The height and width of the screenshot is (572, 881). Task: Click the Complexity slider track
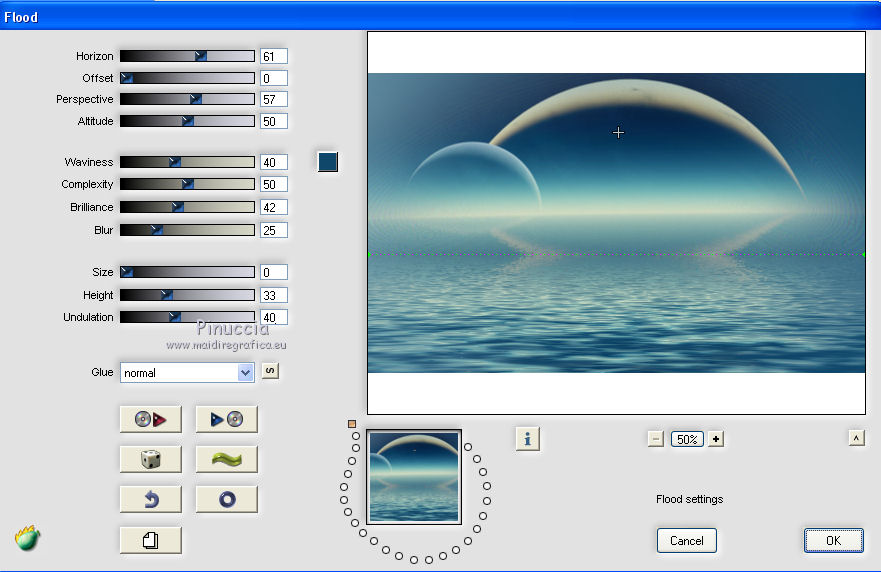pos(187,184)
